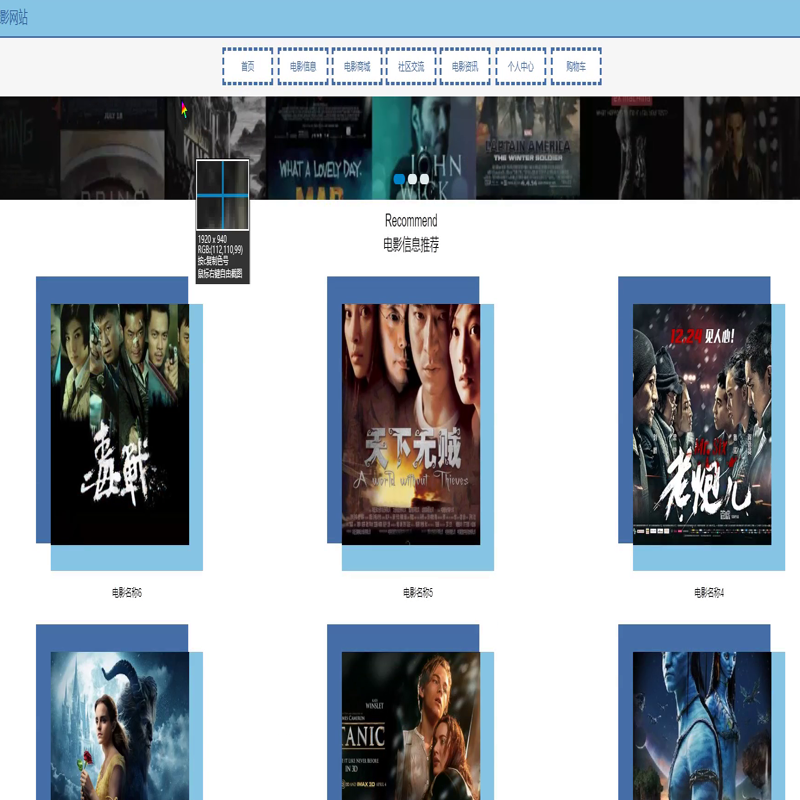Click the John Wick banner poster
The image size is (800, 800).
pyautogui.click(x=424, y=148)
